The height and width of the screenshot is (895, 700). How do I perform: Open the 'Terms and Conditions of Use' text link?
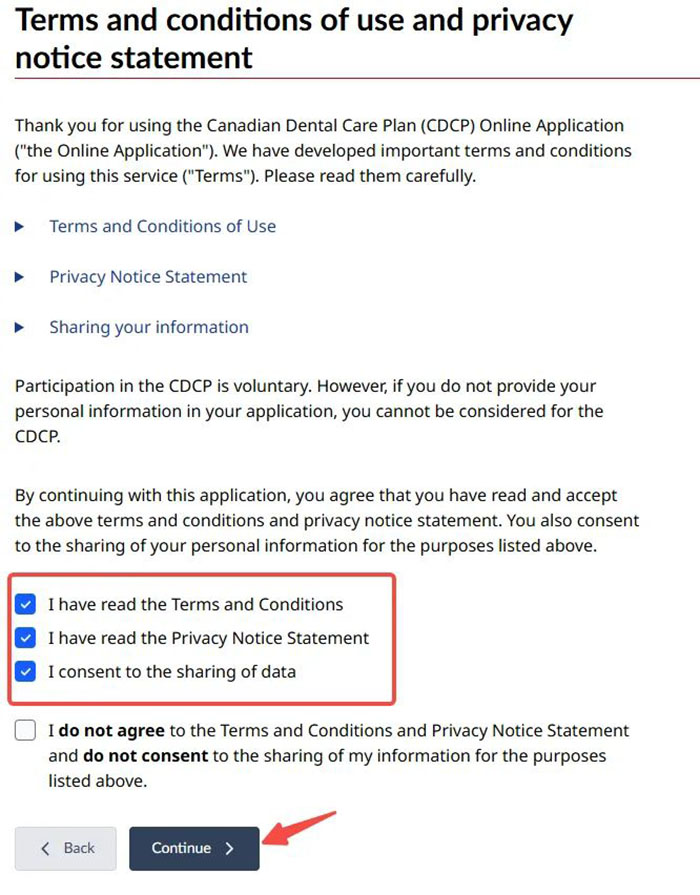point(162,226)
